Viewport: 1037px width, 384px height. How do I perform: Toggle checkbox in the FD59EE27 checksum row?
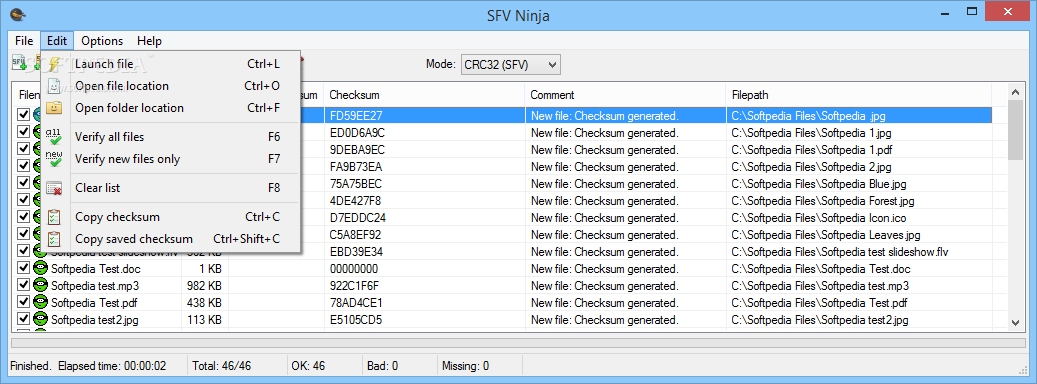[24, 115]
